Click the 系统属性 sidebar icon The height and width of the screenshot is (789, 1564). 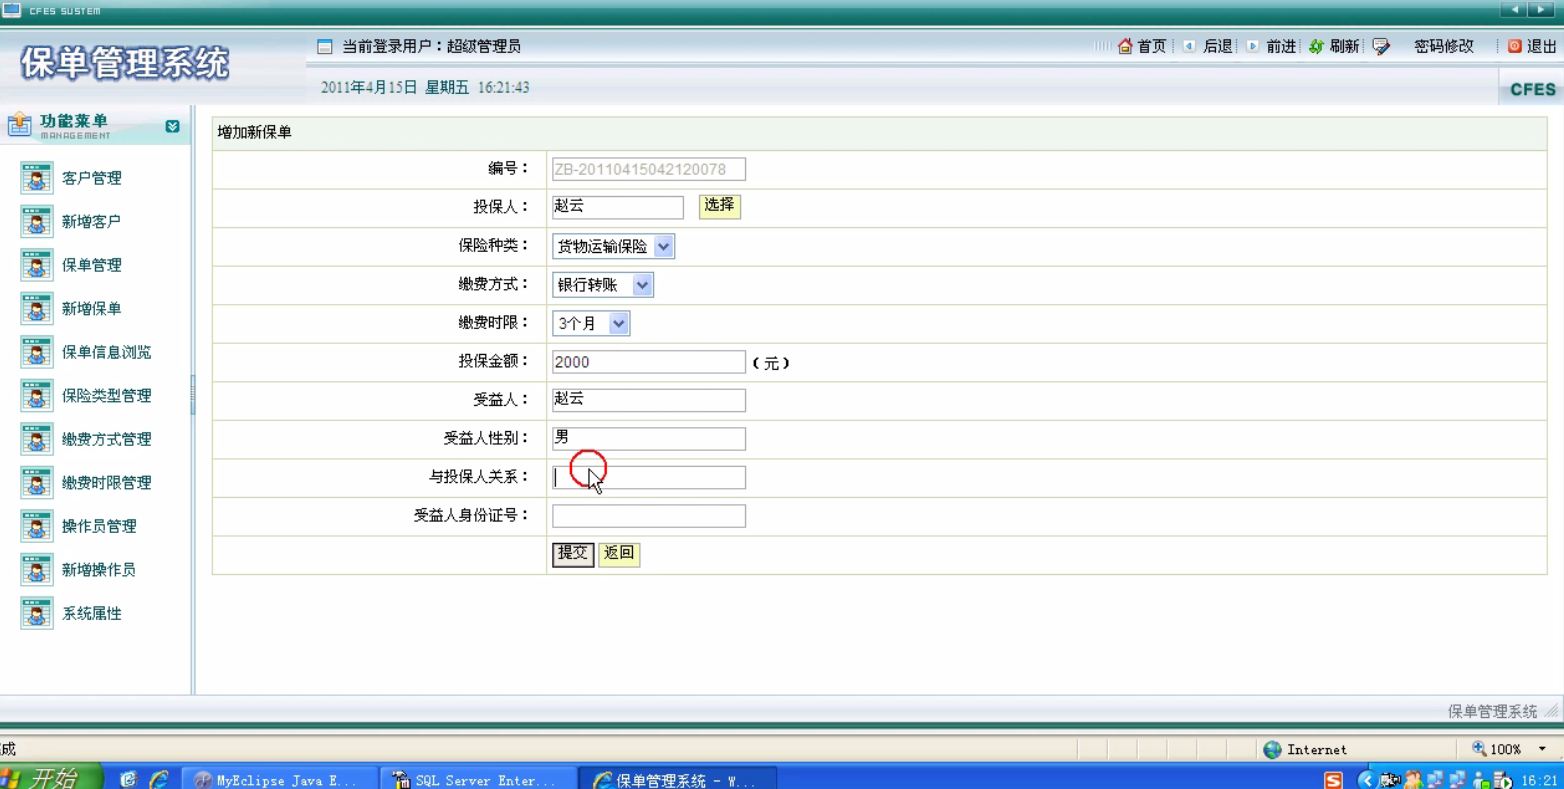(x=37, y=613)
